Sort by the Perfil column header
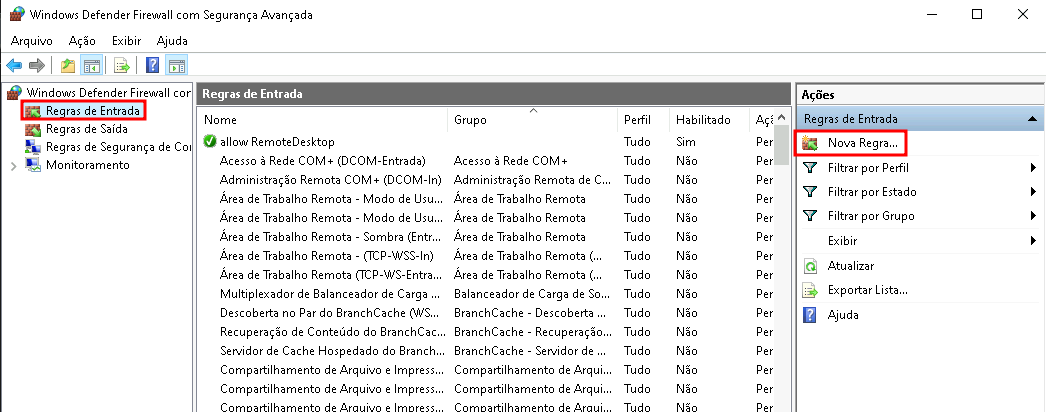The image size is (1046, 412). [x=643, y=120]
